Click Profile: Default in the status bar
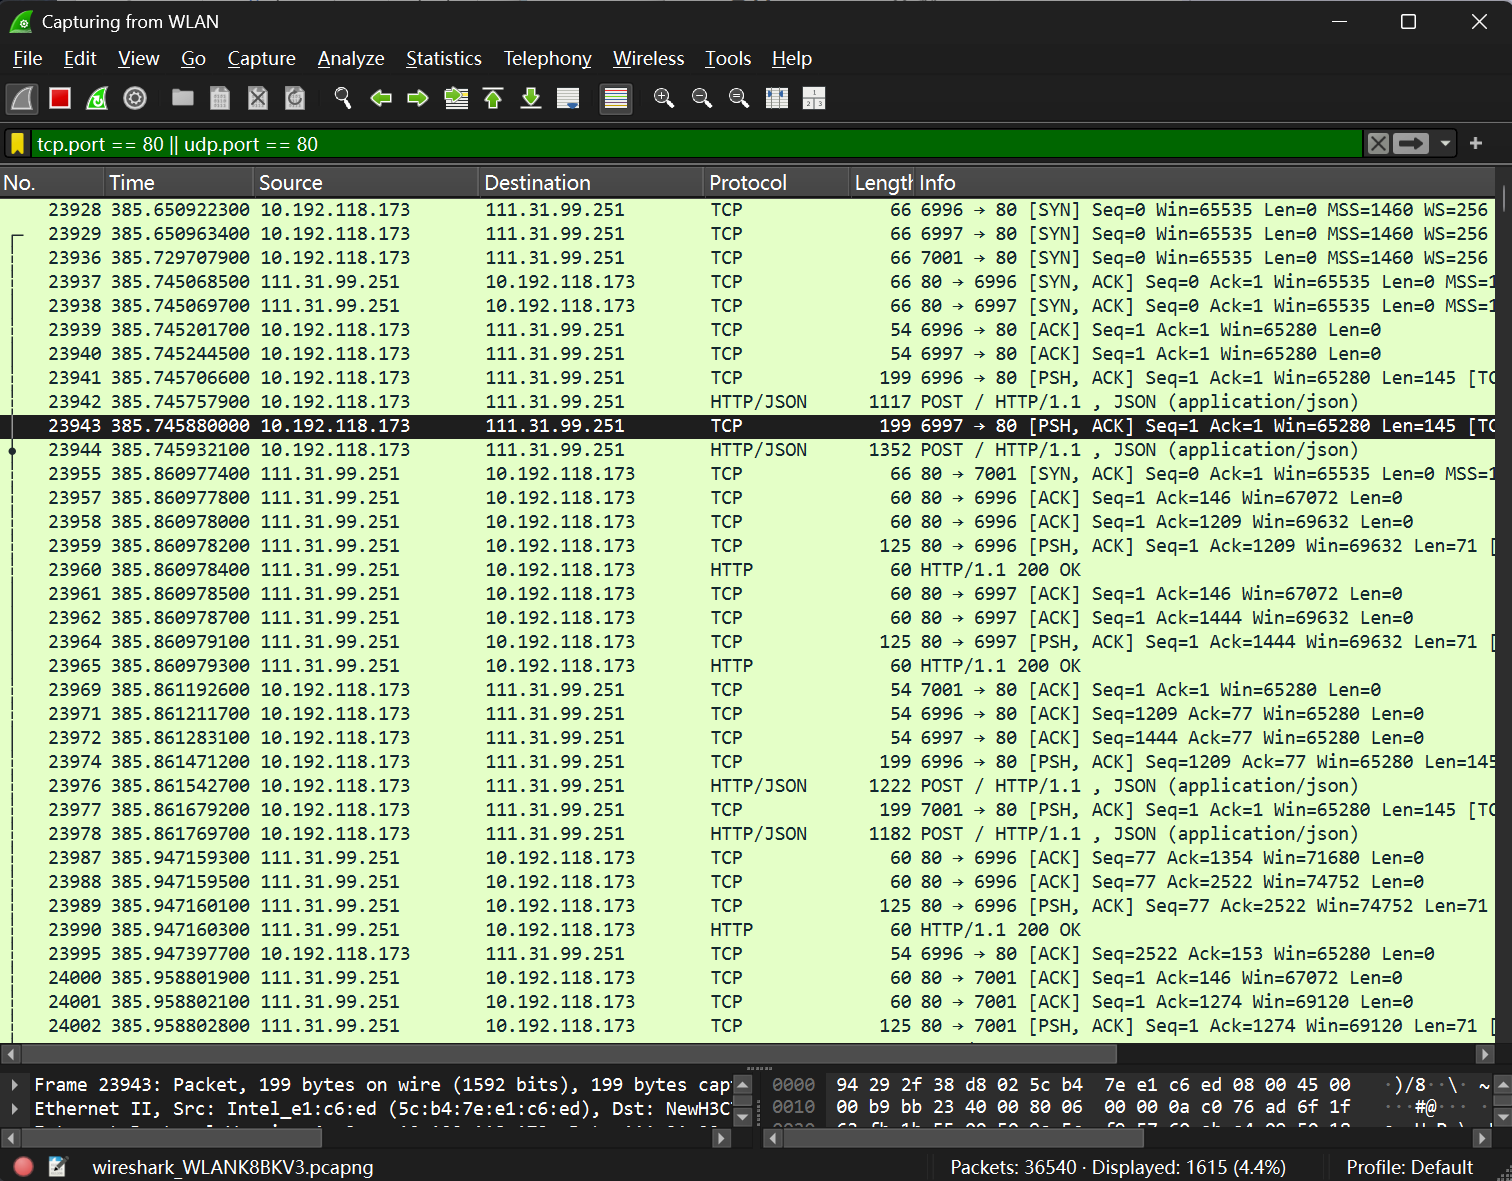This screenshot has height=1181, width=1512. pos(1409,1167)
